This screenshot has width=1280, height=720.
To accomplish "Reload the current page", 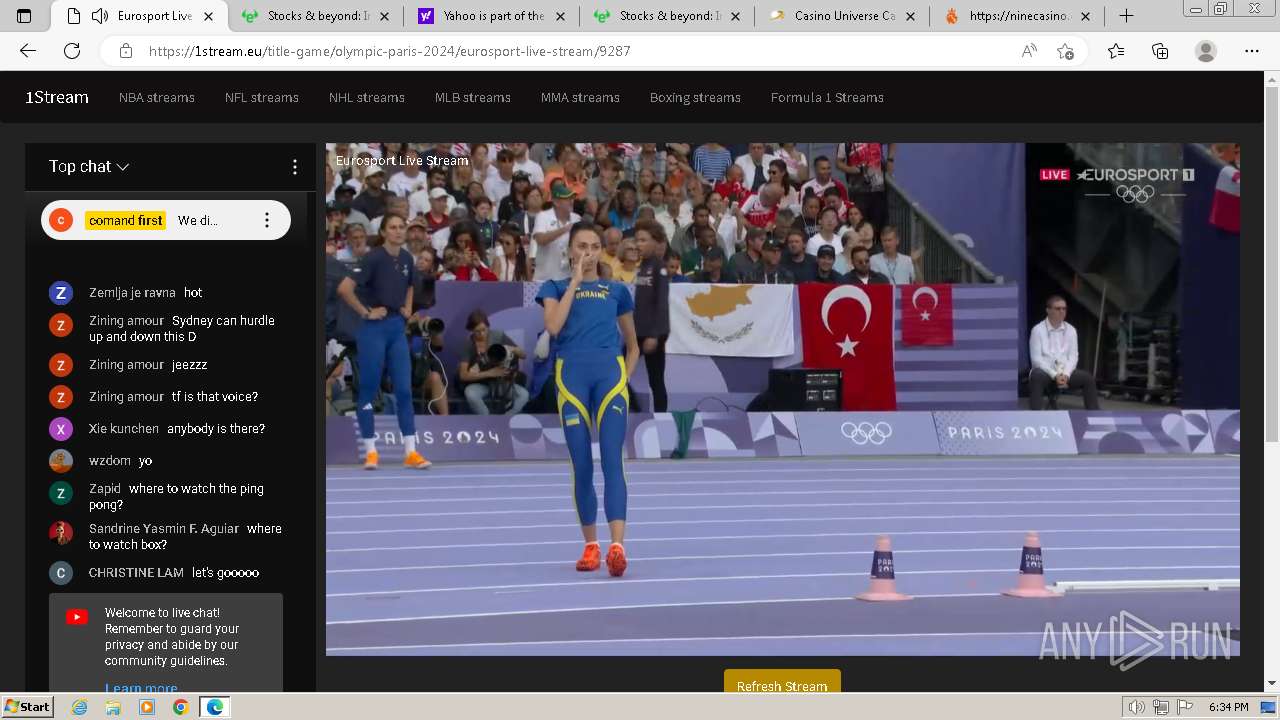I will click(x=72, y=51).
